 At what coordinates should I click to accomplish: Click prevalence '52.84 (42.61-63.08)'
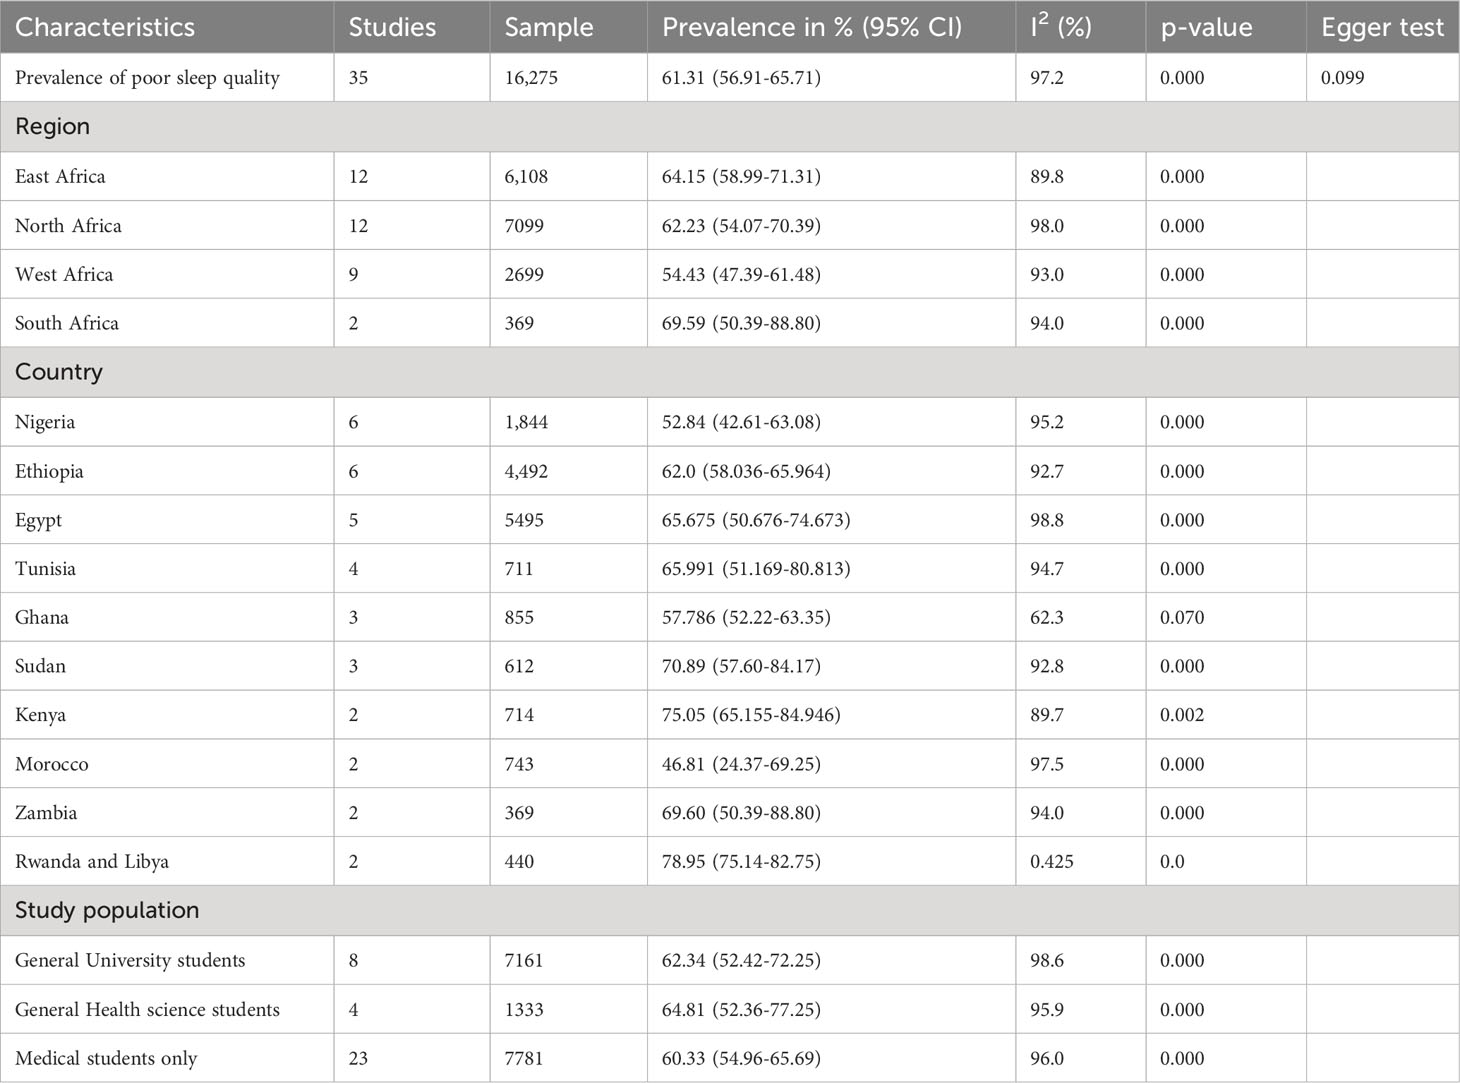click(x=741, y=422)
